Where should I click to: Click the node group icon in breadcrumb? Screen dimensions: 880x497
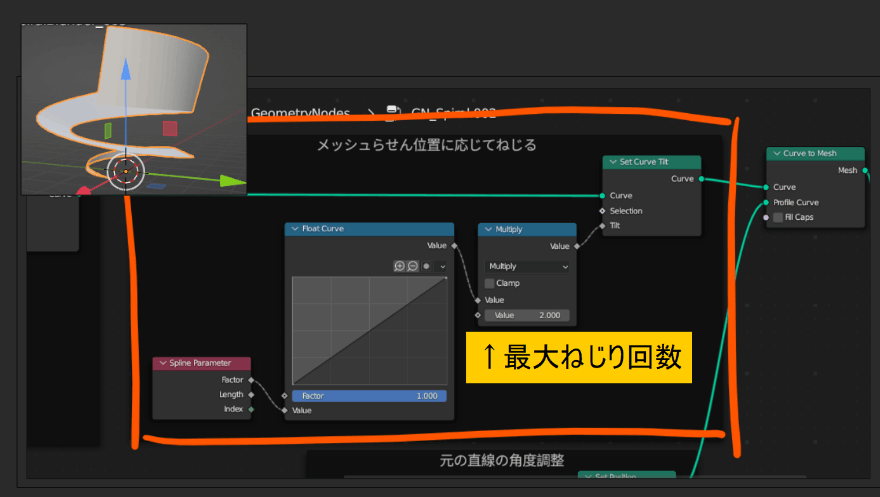click(393, 112)
